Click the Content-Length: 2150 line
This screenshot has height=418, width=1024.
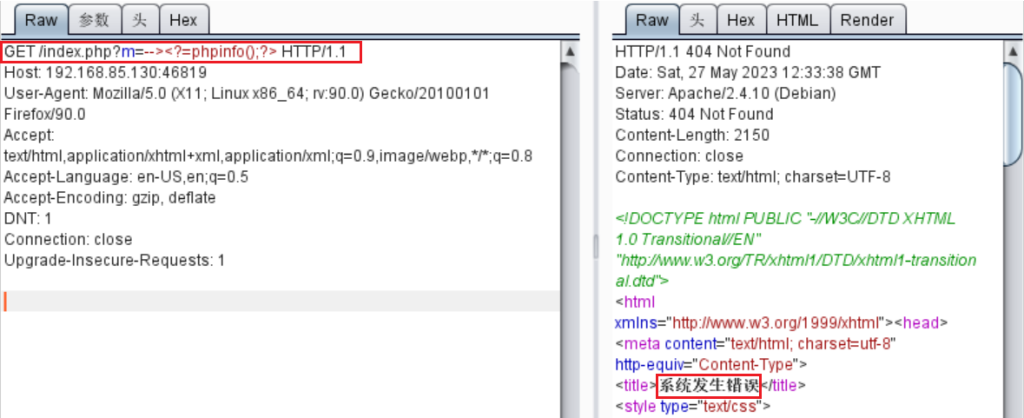(692, 135)
